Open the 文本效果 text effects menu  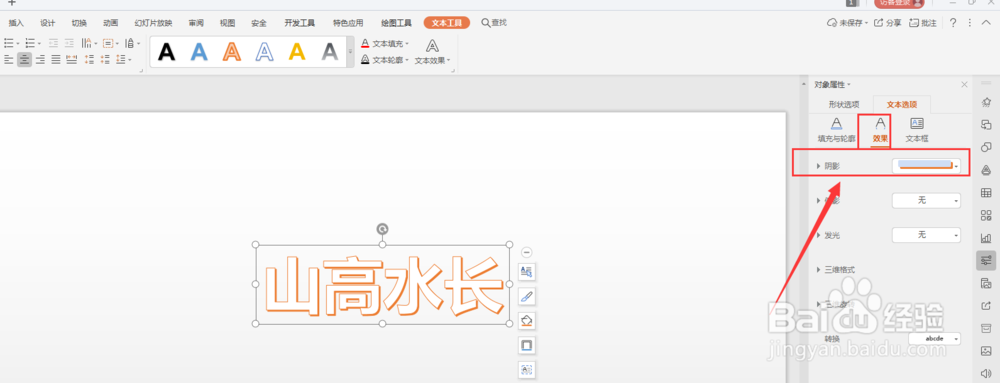[x=432, y=52]
